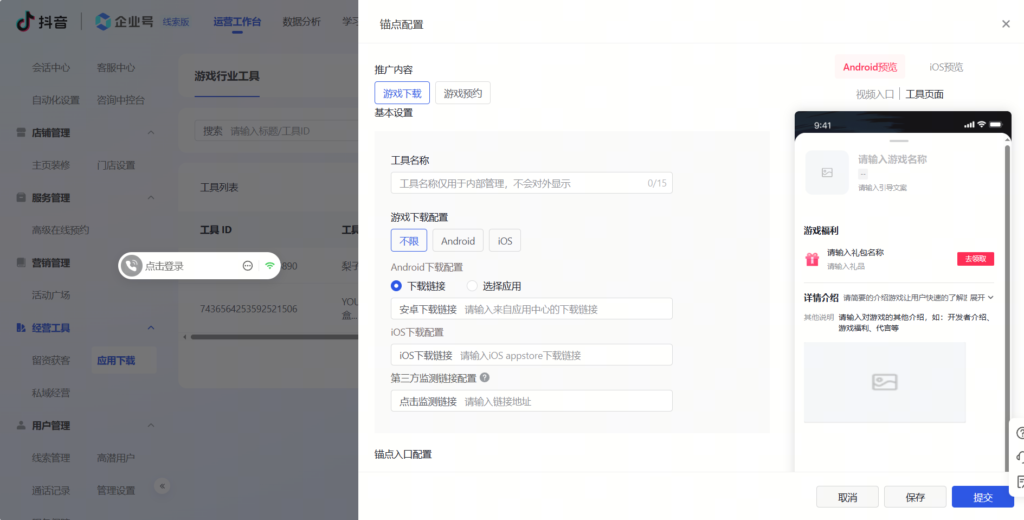1024x520 pixels.
Task: Click the gift box icon in preview
Action: (x=812, y=259)
